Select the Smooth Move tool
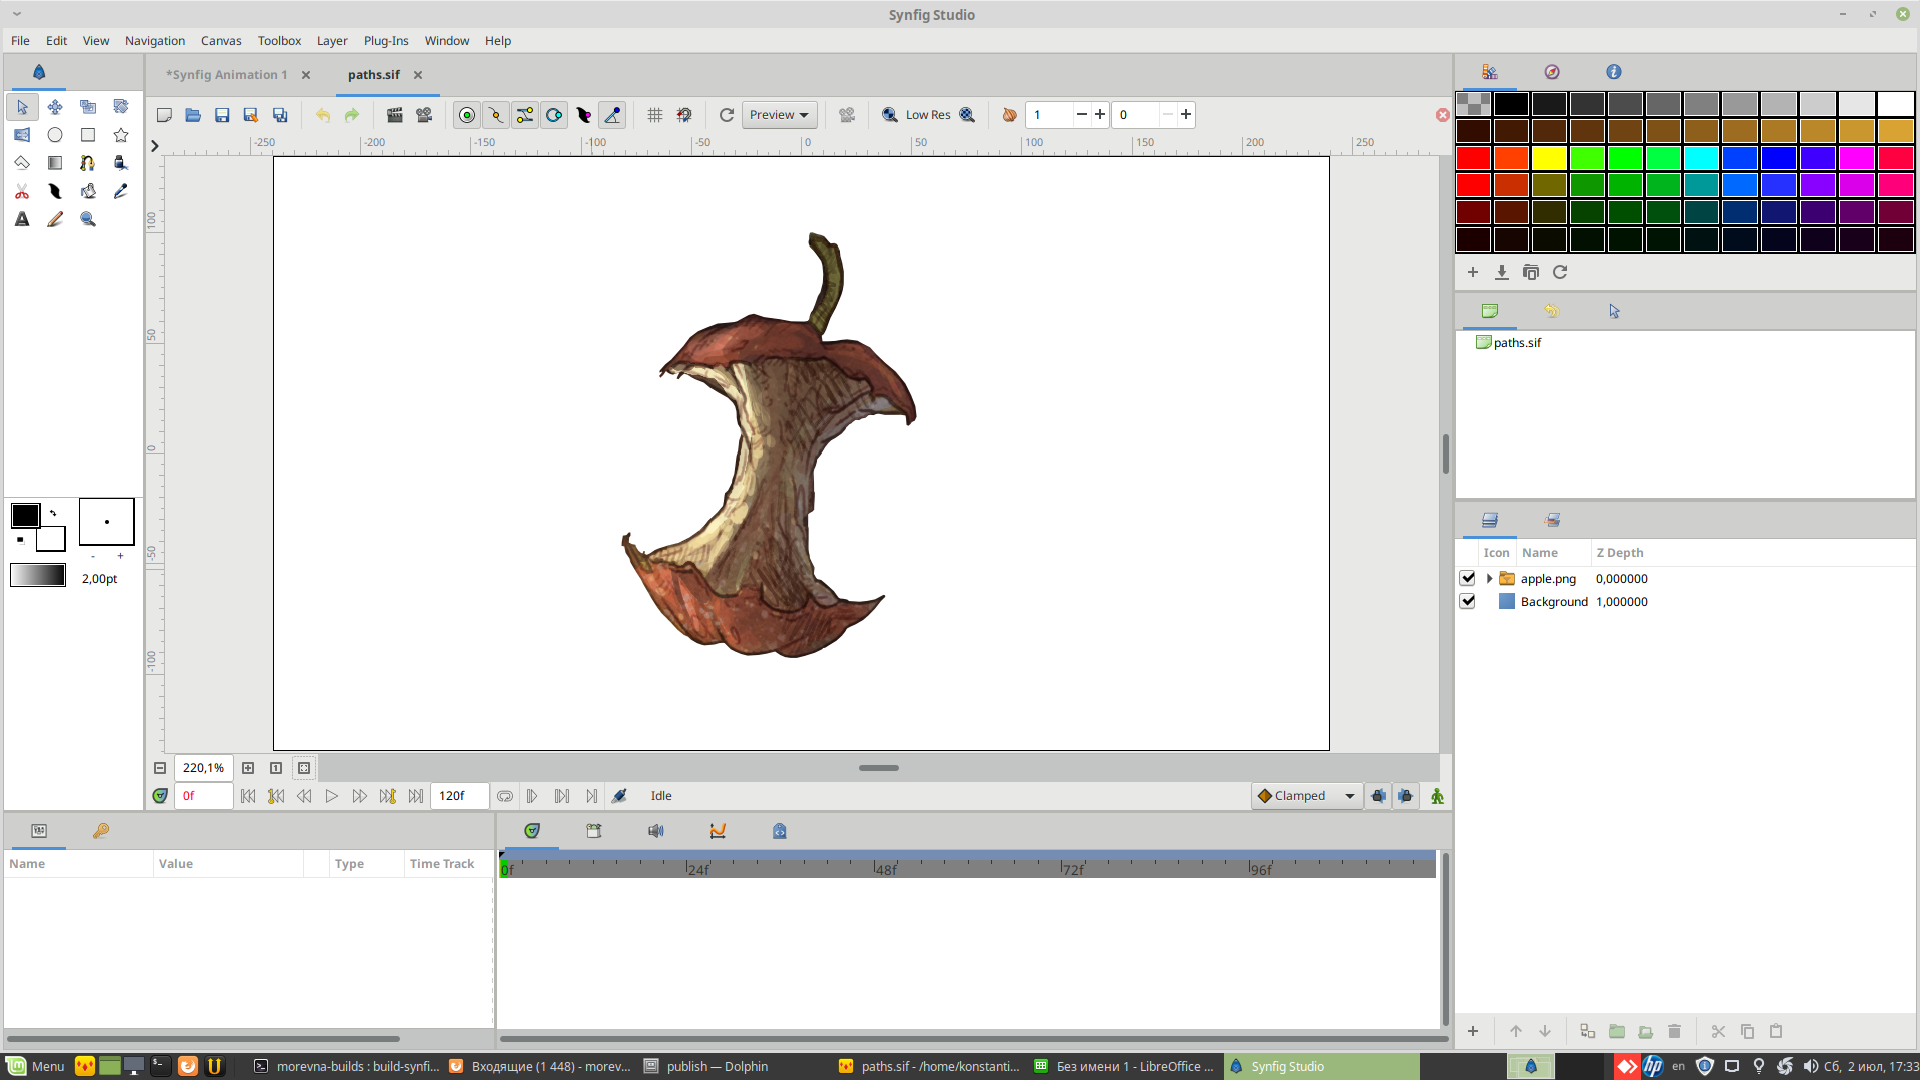 (55, 107)
